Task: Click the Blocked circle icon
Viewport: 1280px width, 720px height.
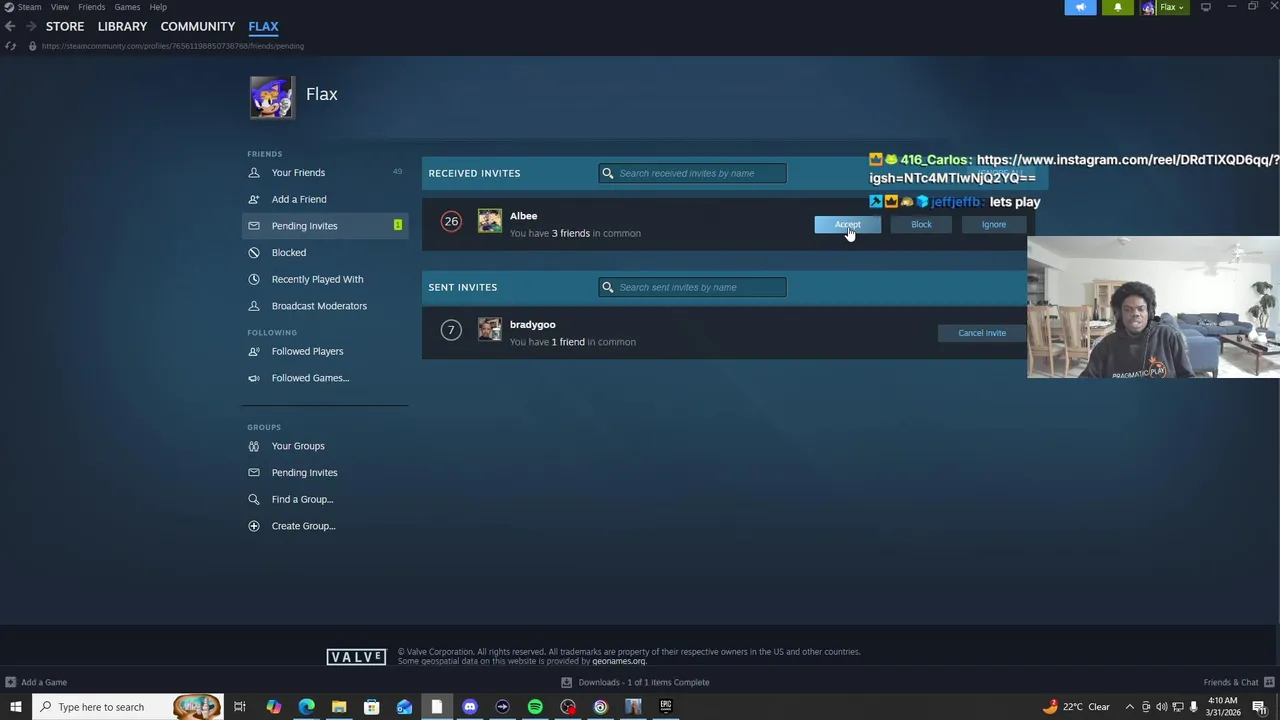Action: [254, 252]
